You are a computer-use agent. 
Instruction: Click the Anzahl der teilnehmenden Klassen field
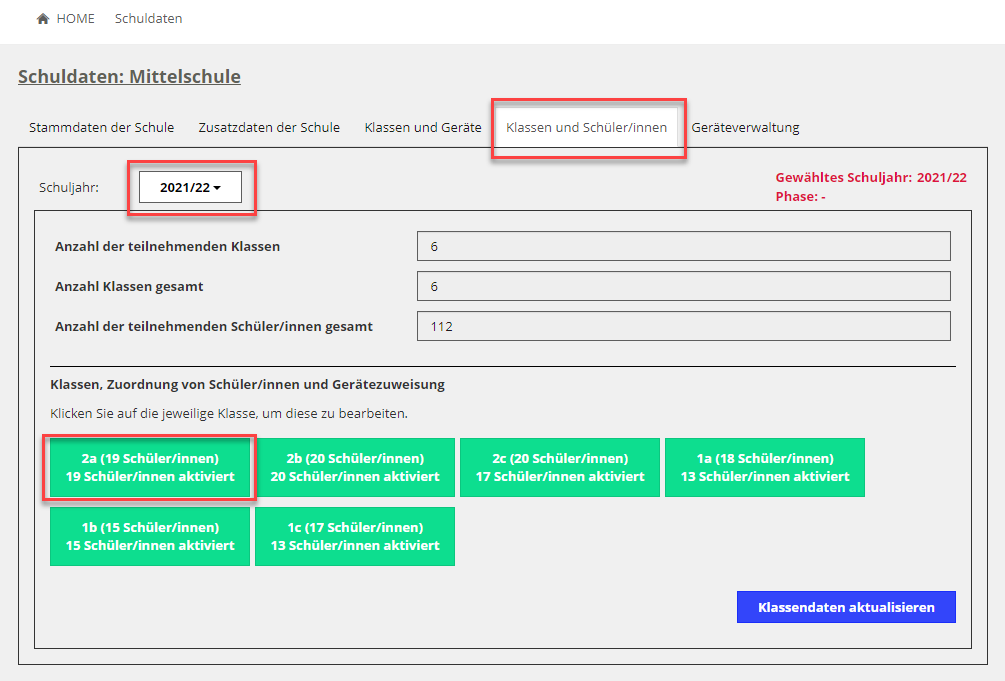tap(683, 247)
